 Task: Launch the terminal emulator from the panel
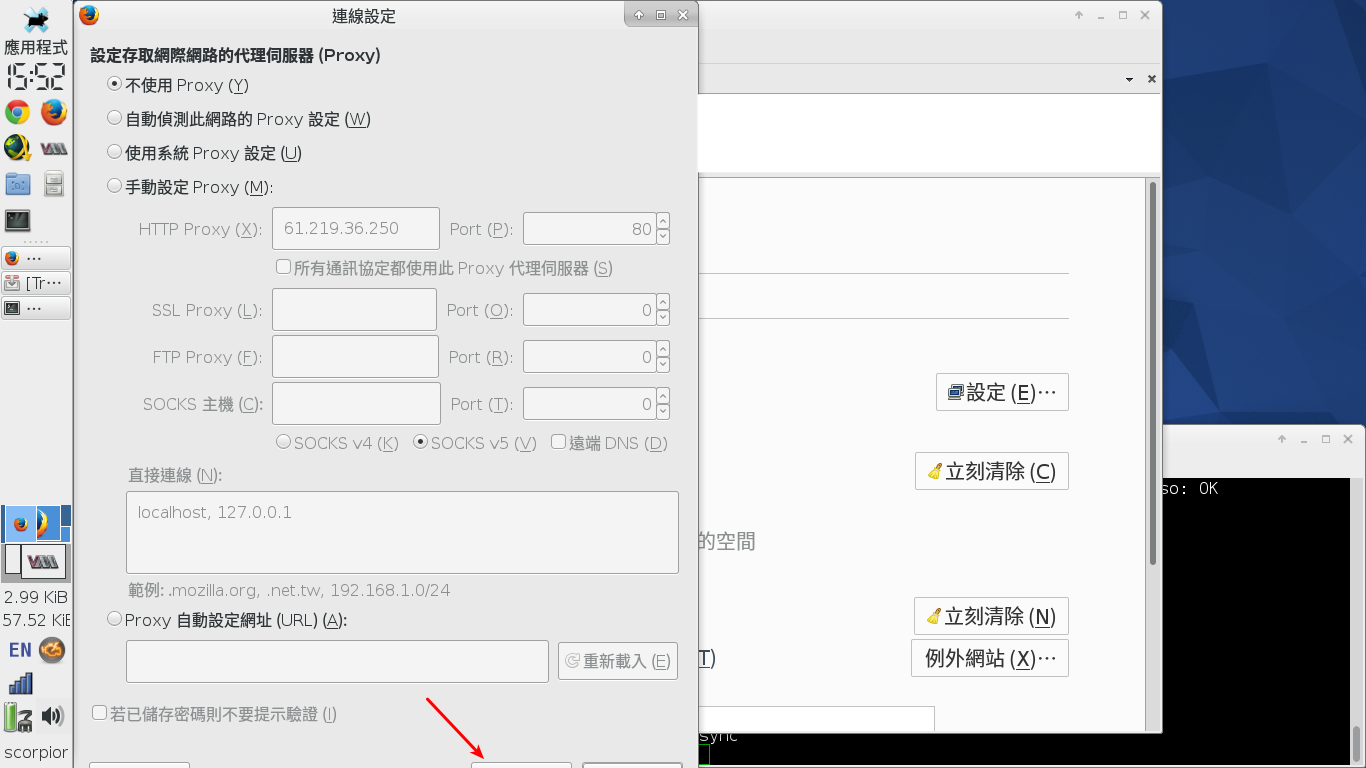pos(18,220)
